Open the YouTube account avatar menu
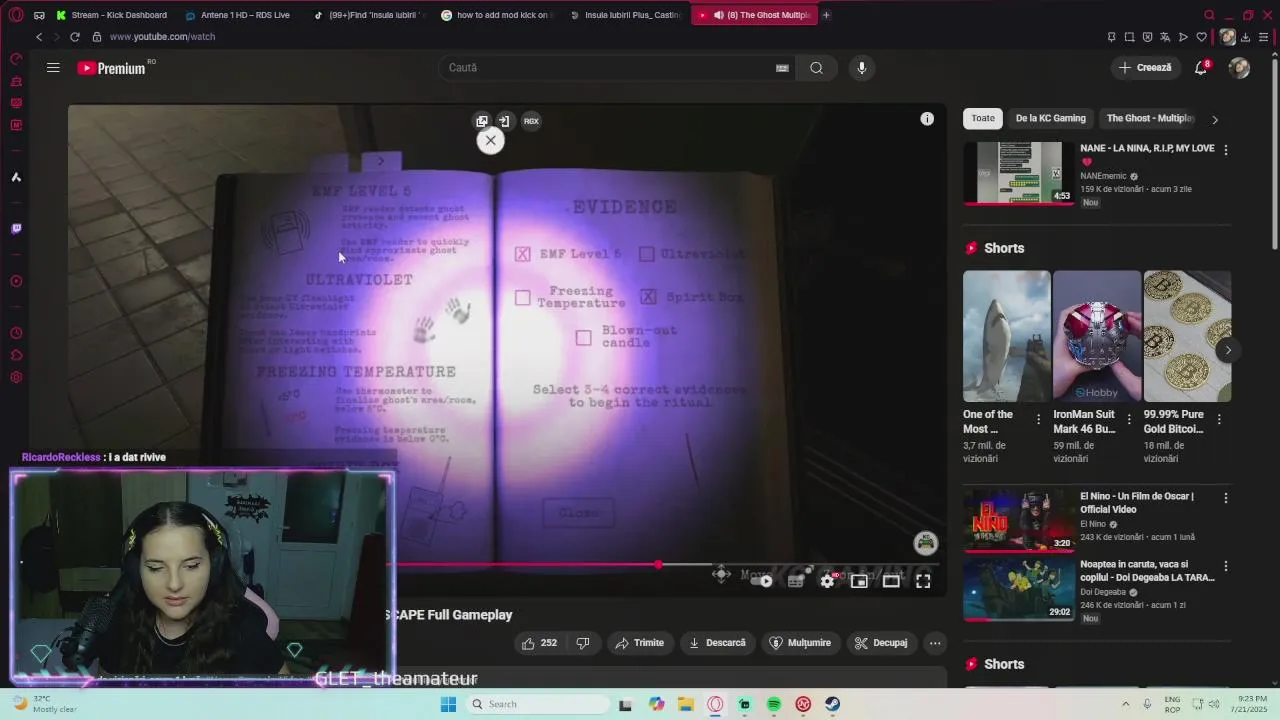The image size is (1280, 720). [1239, 68]
